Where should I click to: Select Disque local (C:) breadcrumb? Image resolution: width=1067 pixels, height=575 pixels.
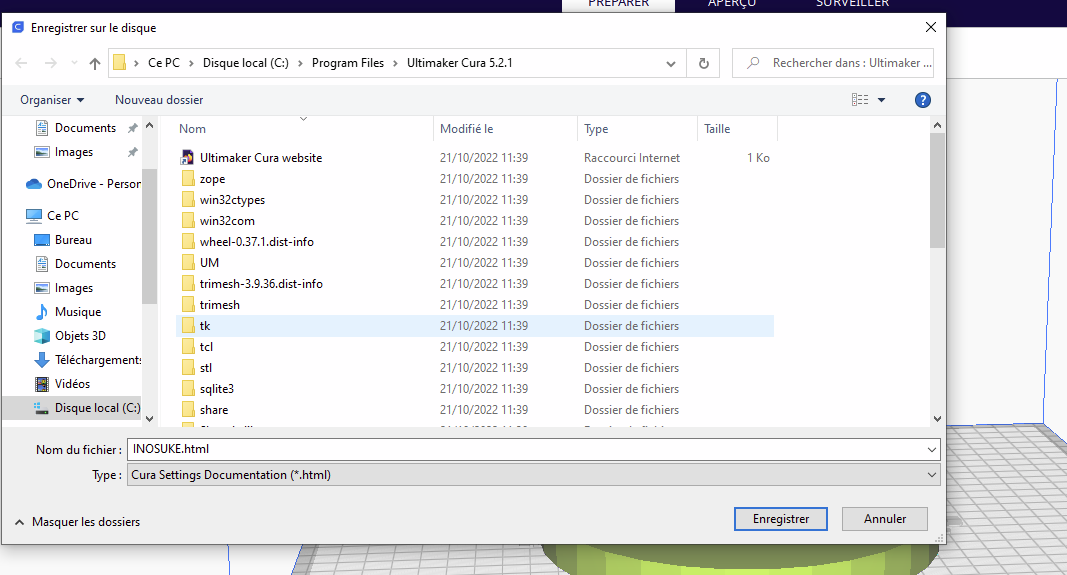tap(246, 63)
